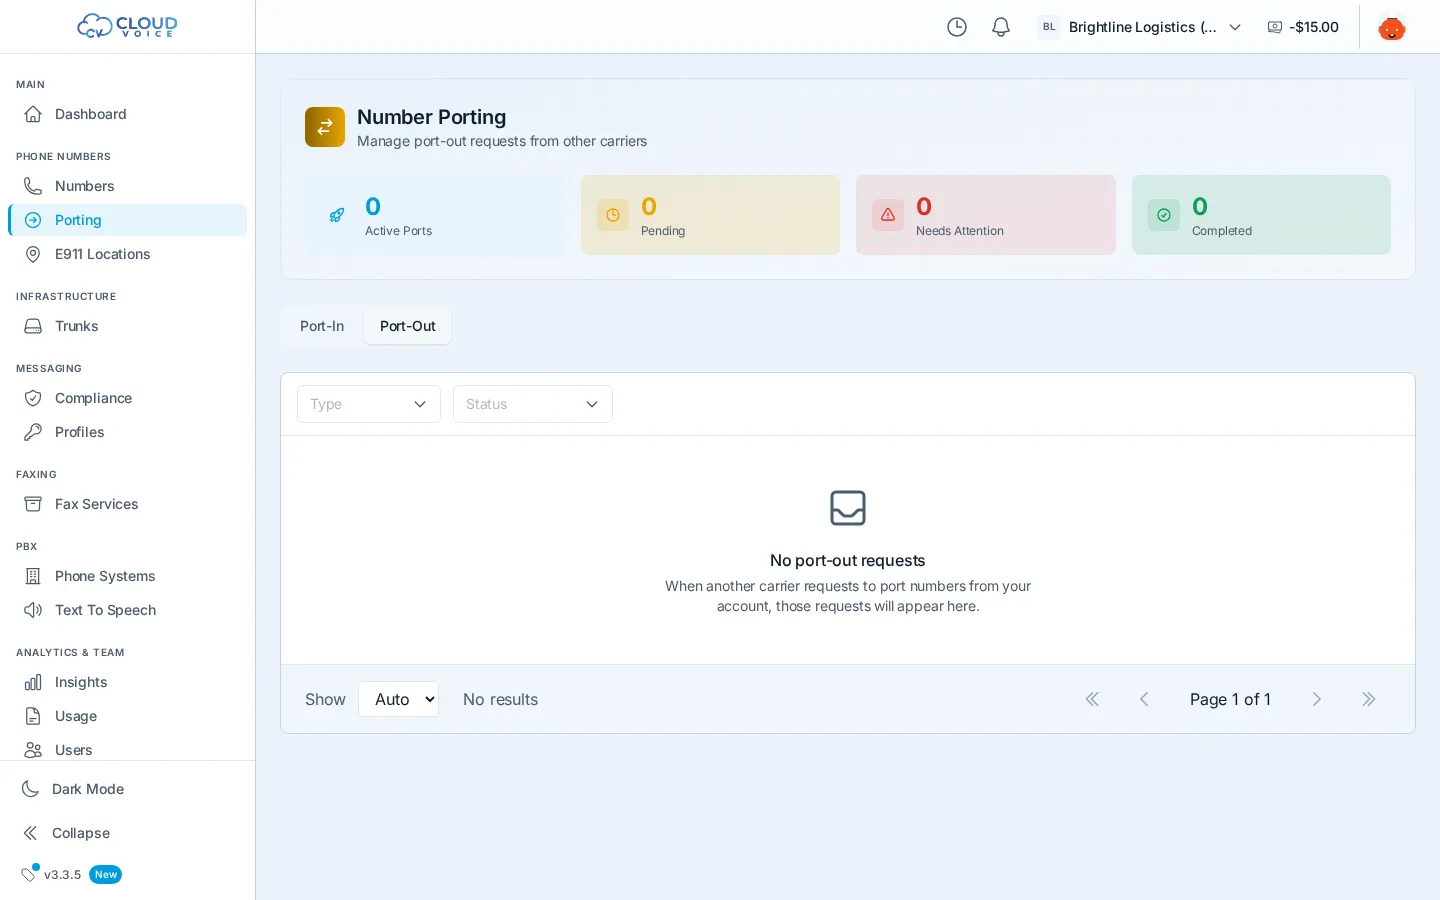The width and height of the screenshot is (1440, 900).
Task: Open Insights page
Action: click(127, 682)
